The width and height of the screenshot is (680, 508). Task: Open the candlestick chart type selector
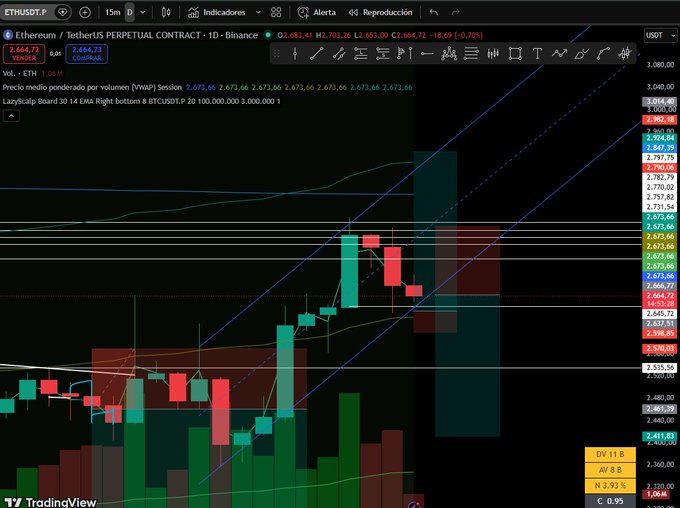pyautogui.click(x=166, y=13)
